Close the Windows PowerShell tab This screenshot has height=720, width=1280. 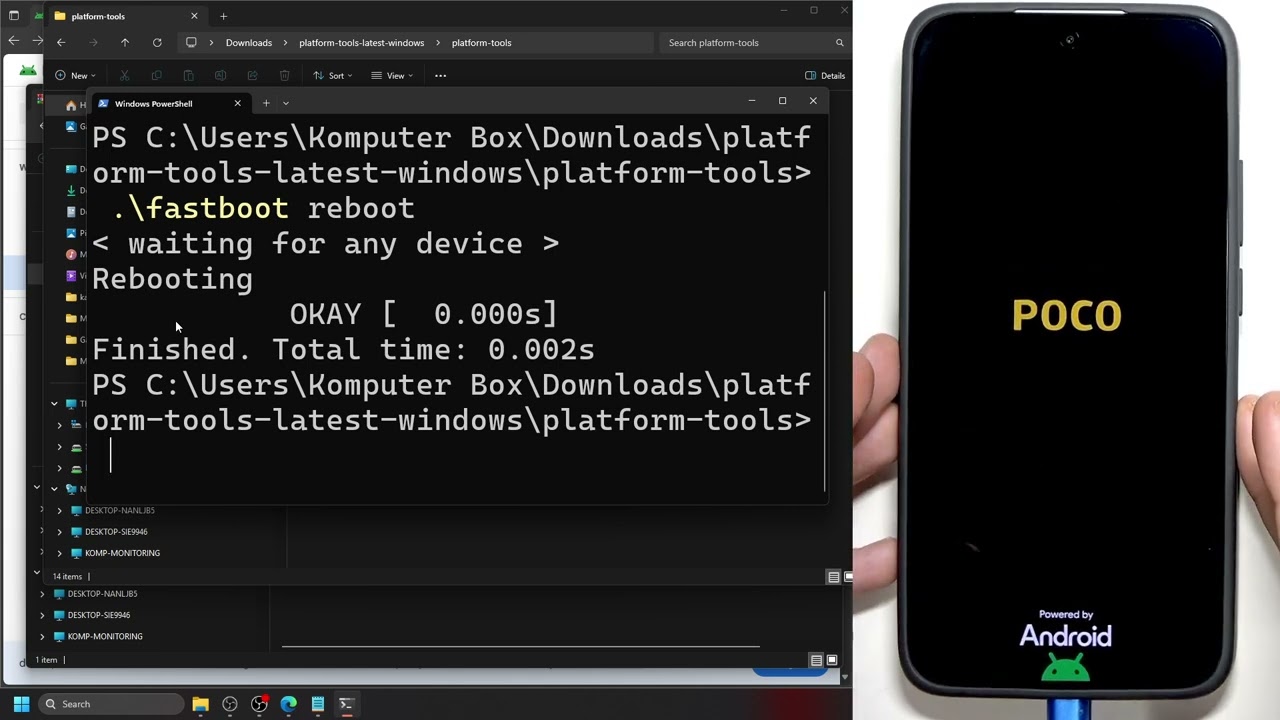tap(237, 103)
